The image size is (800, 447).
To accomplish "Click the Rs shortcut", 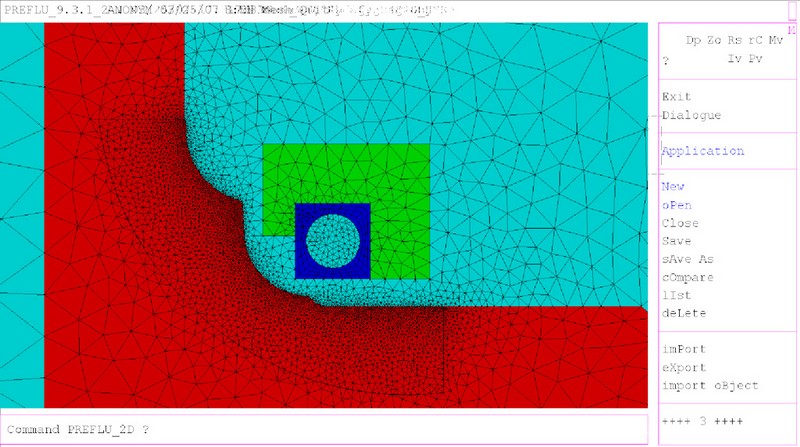I will coord(735,40).
